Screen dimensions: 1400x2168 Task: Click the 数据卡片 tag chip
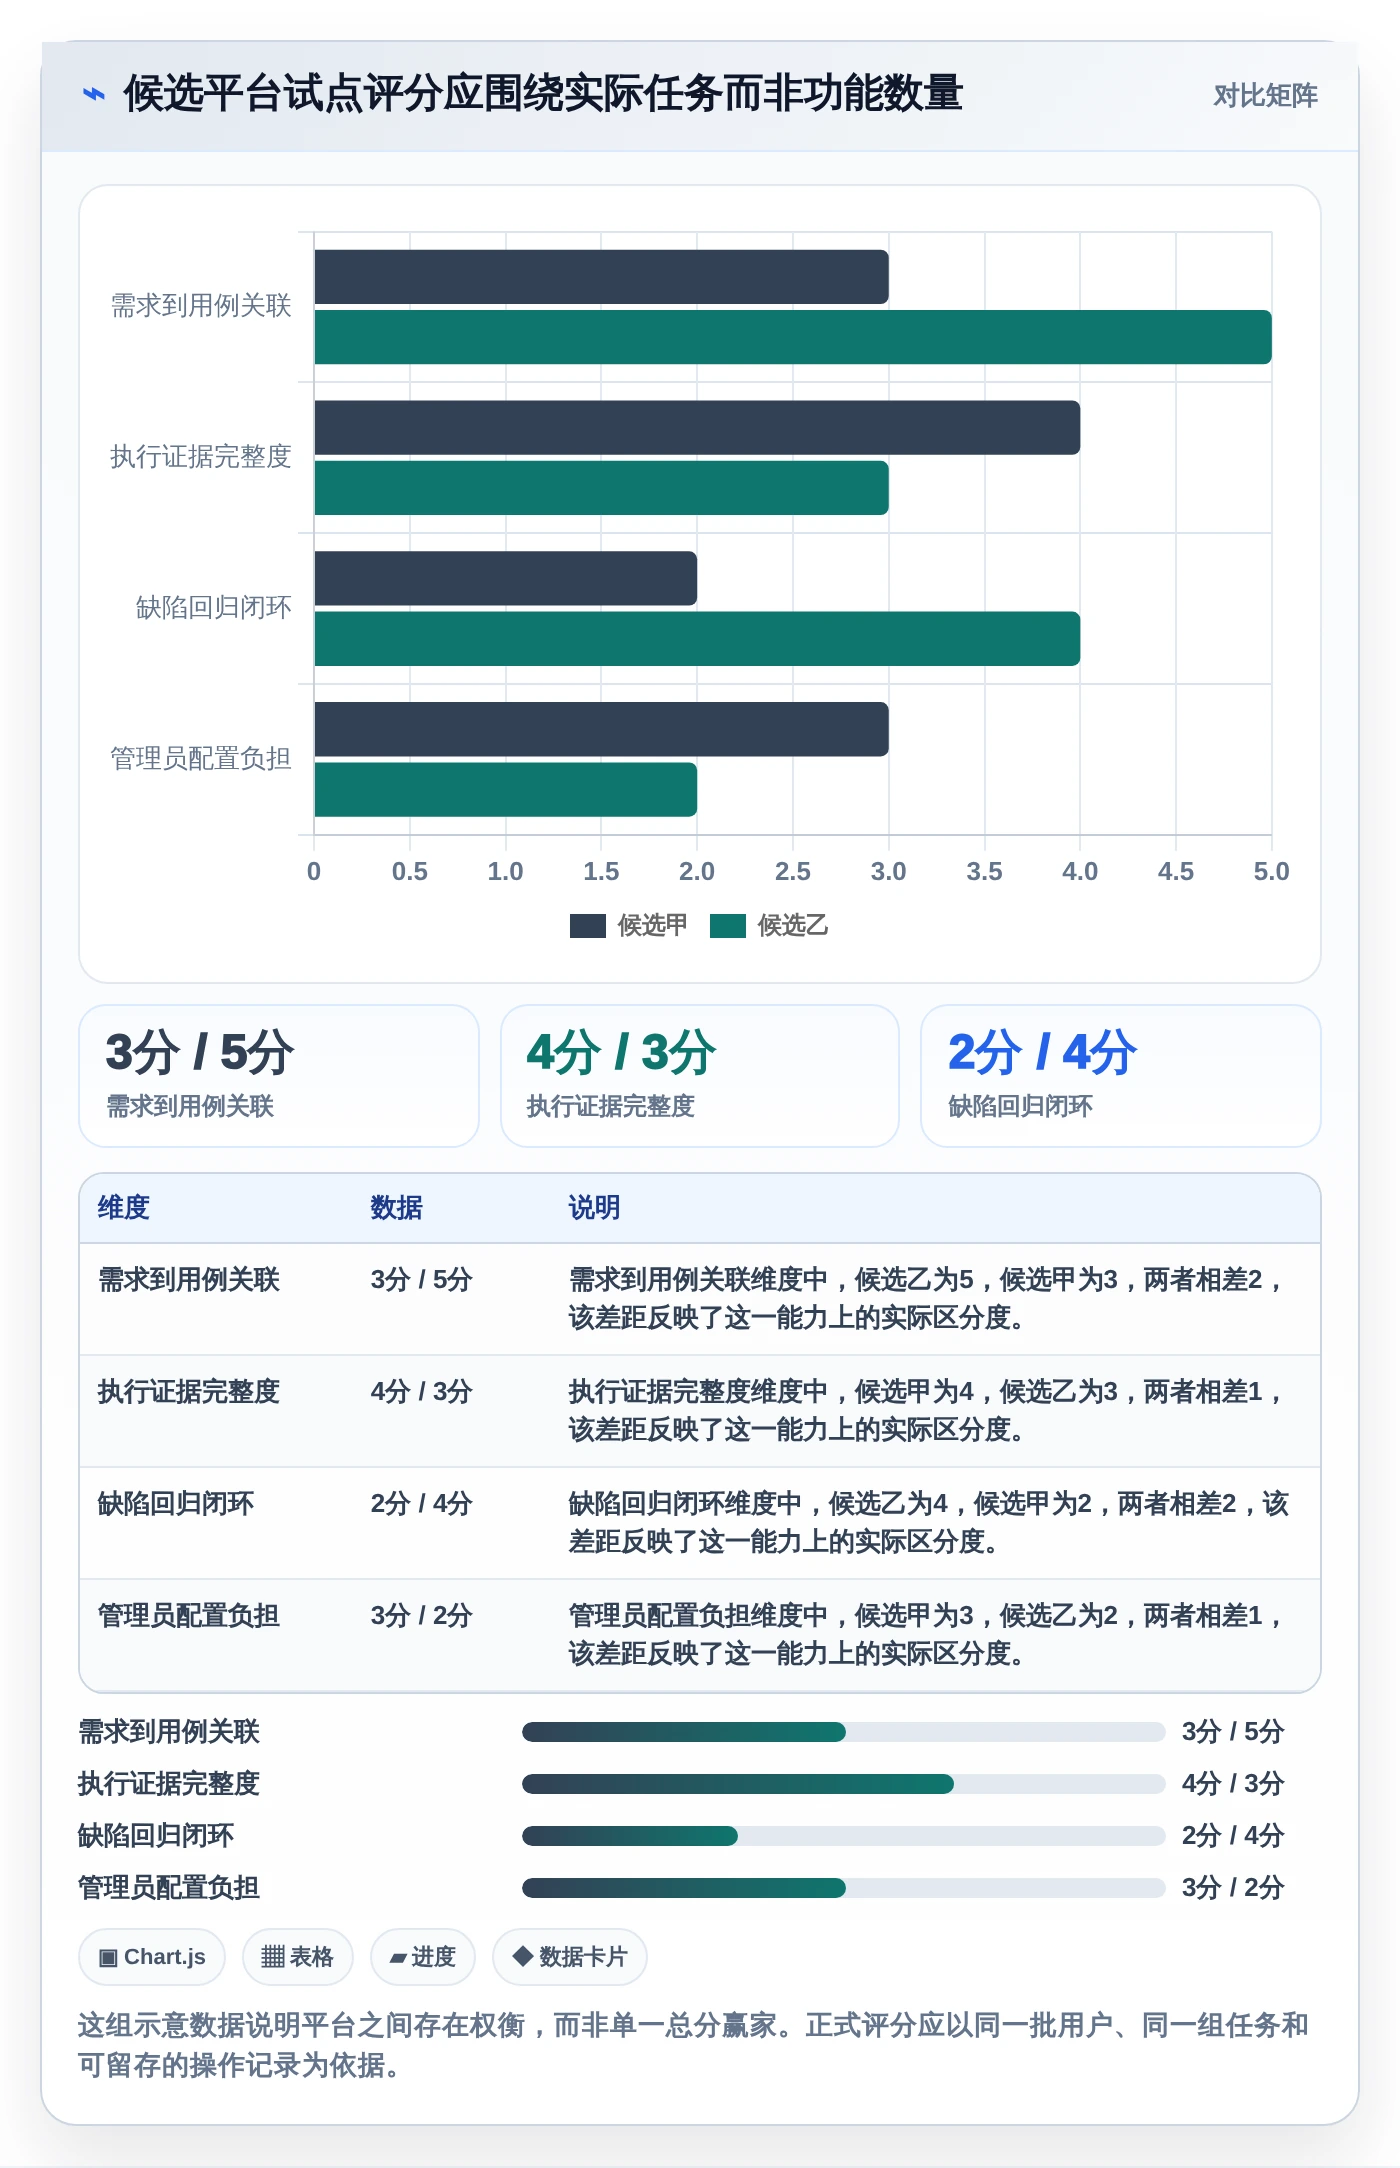[570, 1957]
